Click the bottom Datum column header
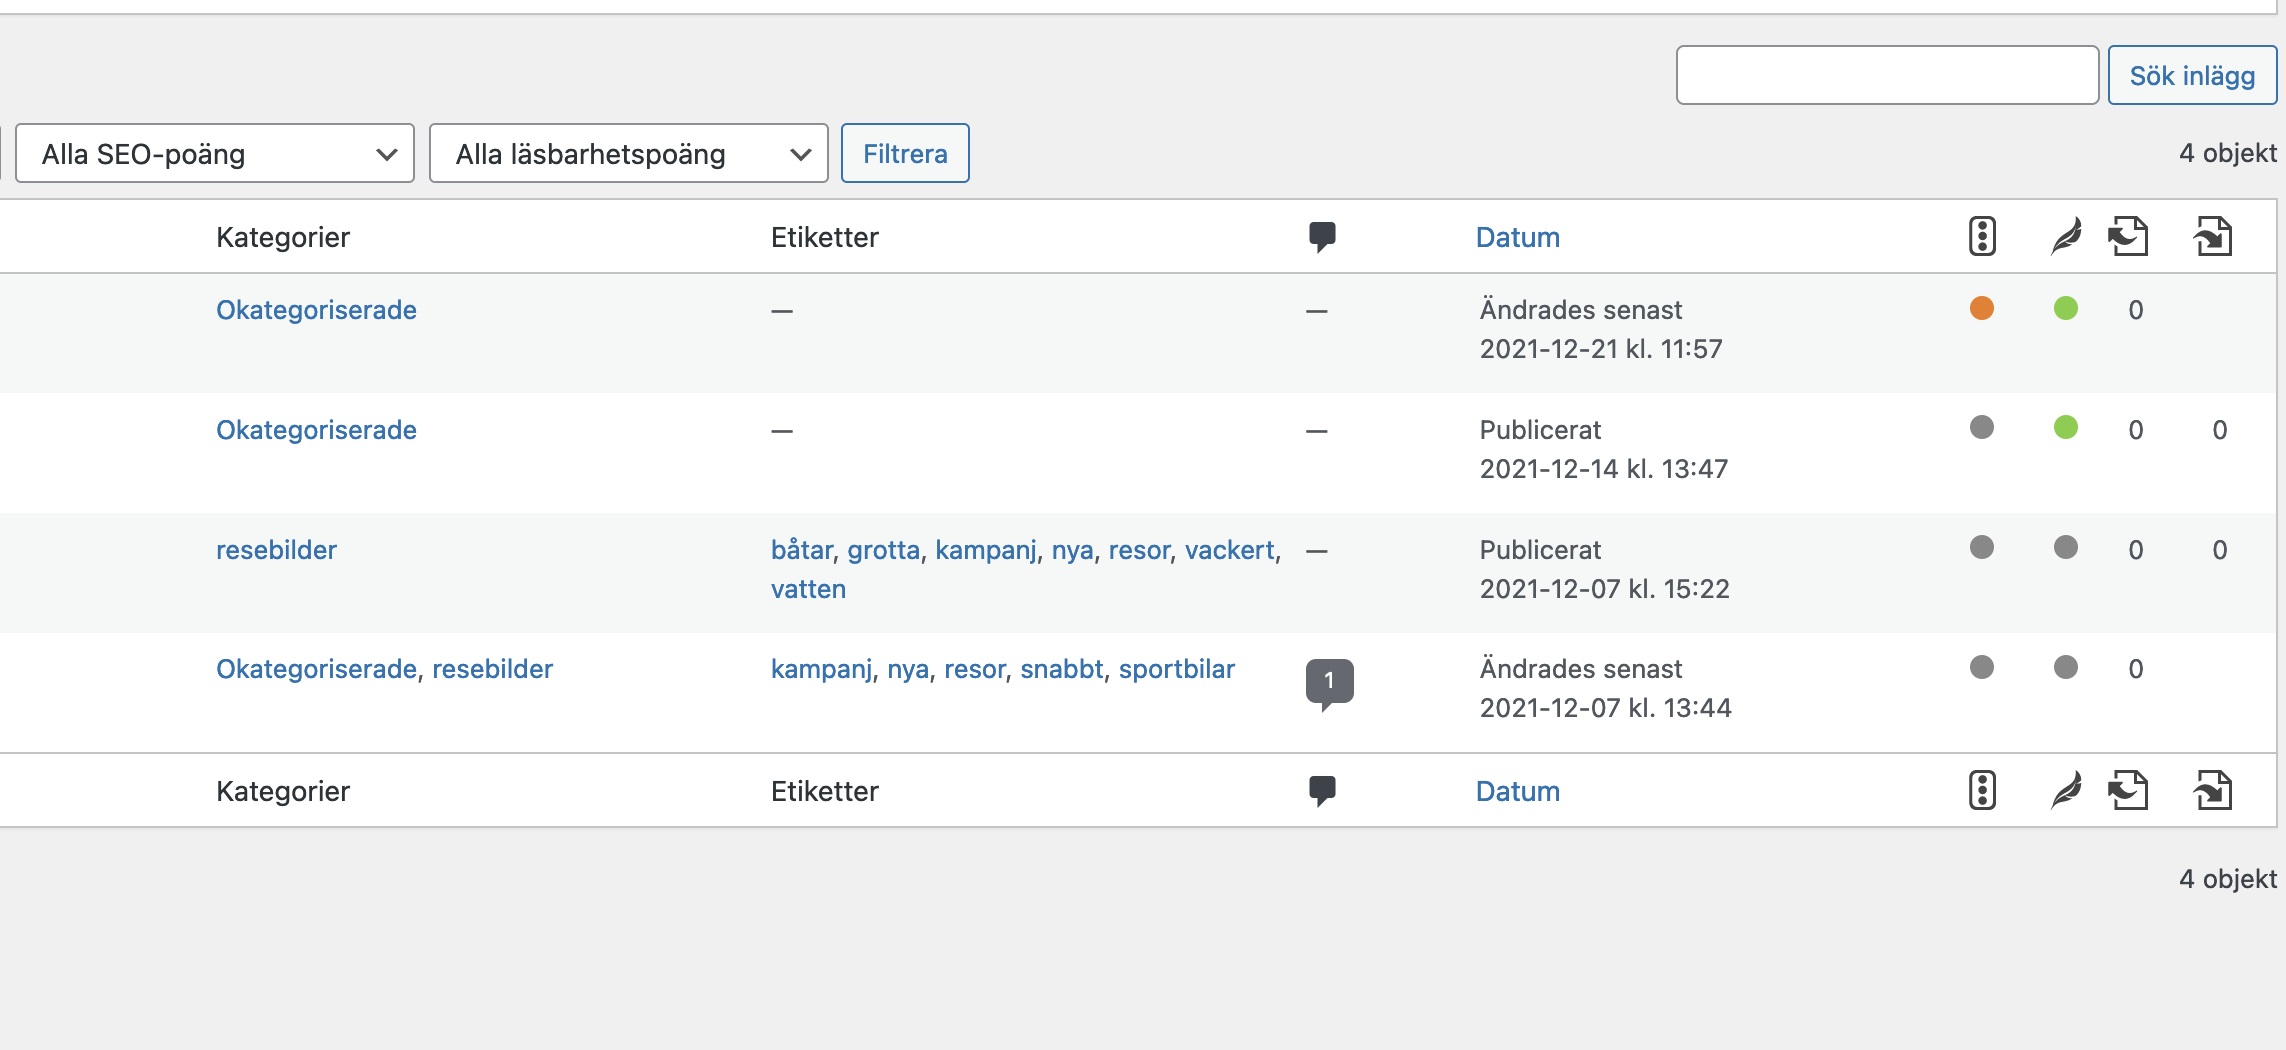The image size is (2286, 1050). point(1518,791)
